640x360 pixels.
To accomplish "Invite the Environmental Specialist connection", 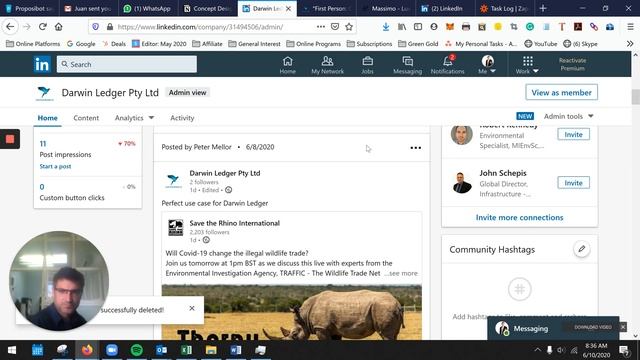I will pos(573,134).
